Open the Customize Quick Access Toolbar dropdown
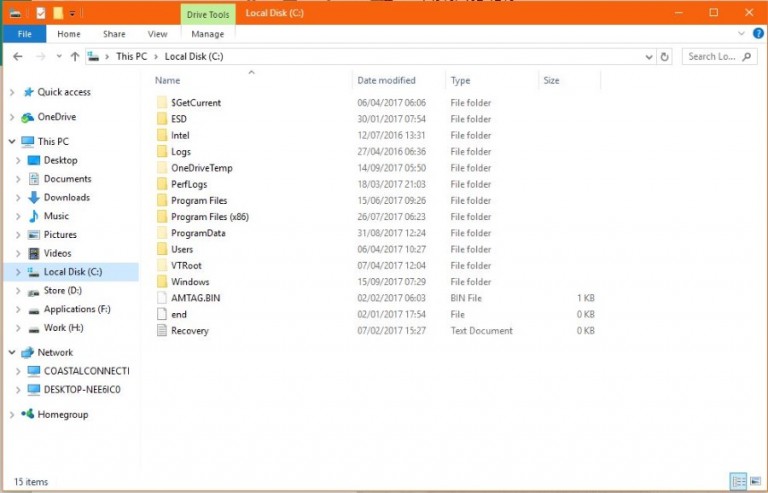Viewport: 768px width, 493px height. click(72, 14)
